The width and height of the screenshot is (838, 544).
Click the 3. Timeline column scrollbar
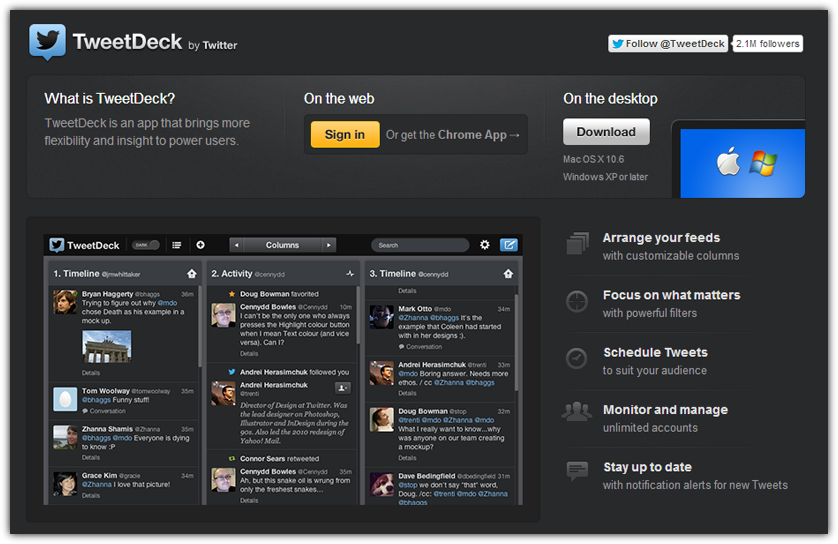point(516,342)
